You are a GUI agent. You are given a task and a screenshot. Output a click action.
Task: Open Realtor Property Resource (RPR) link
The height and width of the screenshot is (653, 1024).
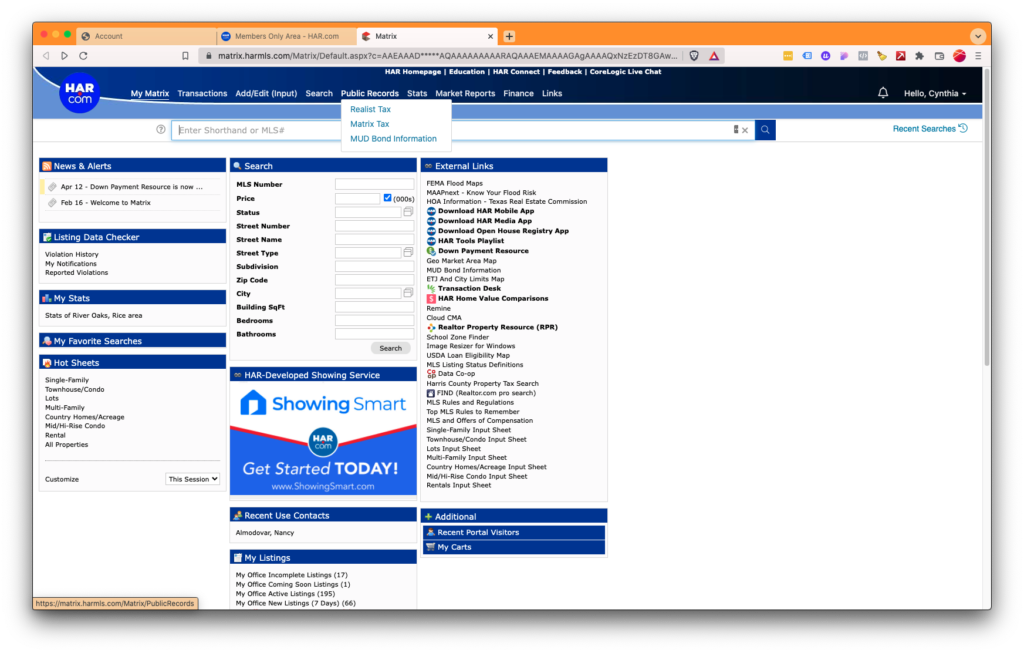coord(498,327)
